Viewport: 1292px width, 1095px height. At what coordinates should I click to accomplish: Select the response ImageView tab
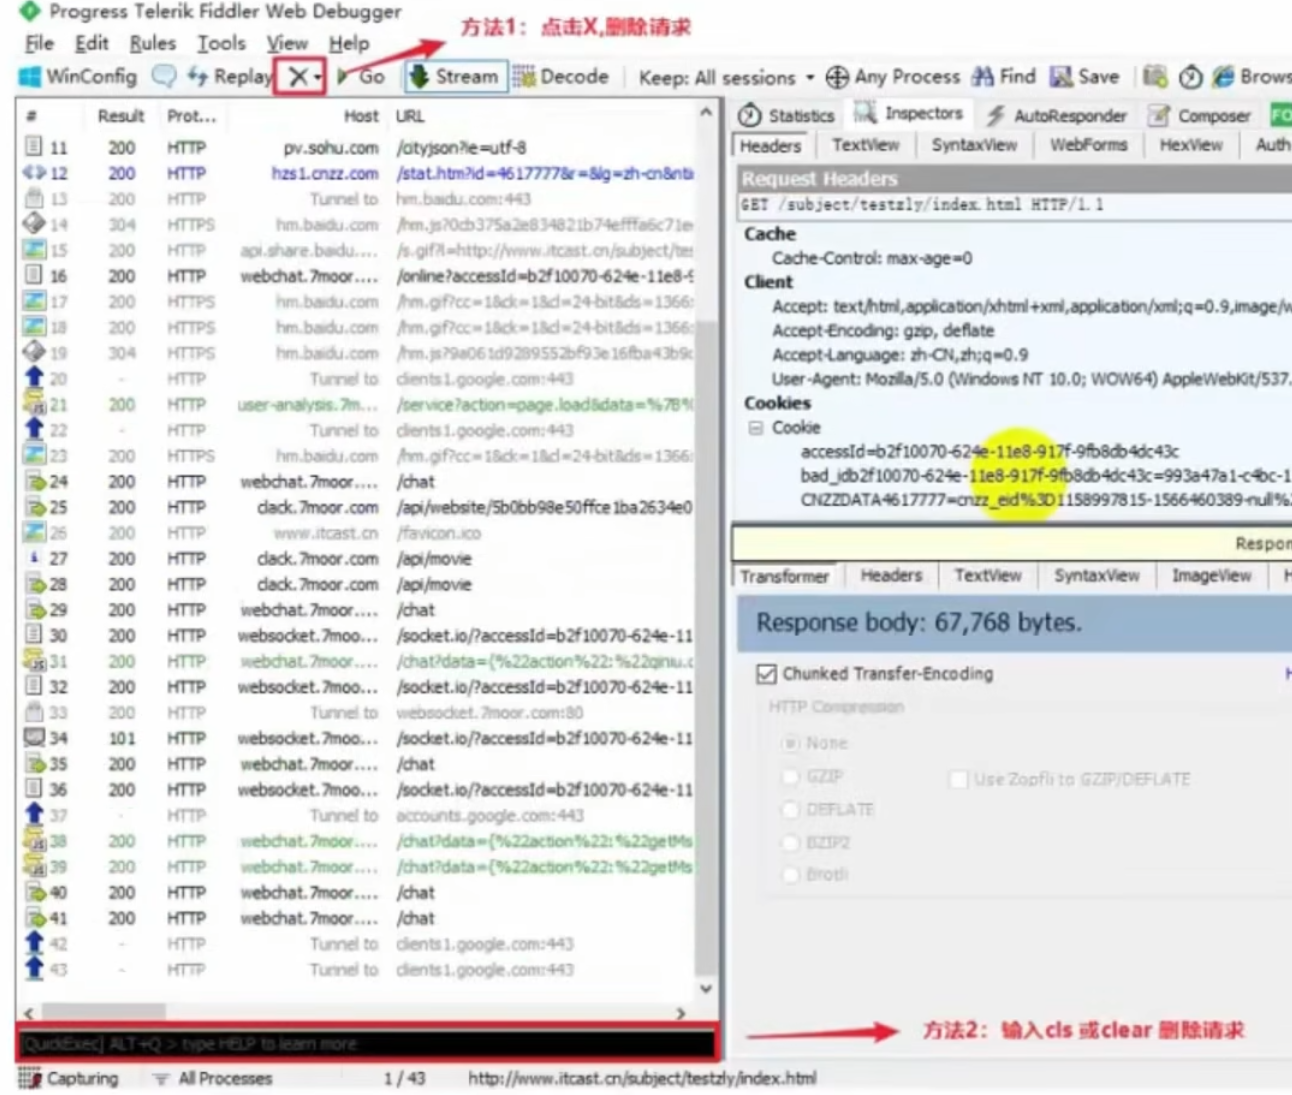coord(1211,575)
